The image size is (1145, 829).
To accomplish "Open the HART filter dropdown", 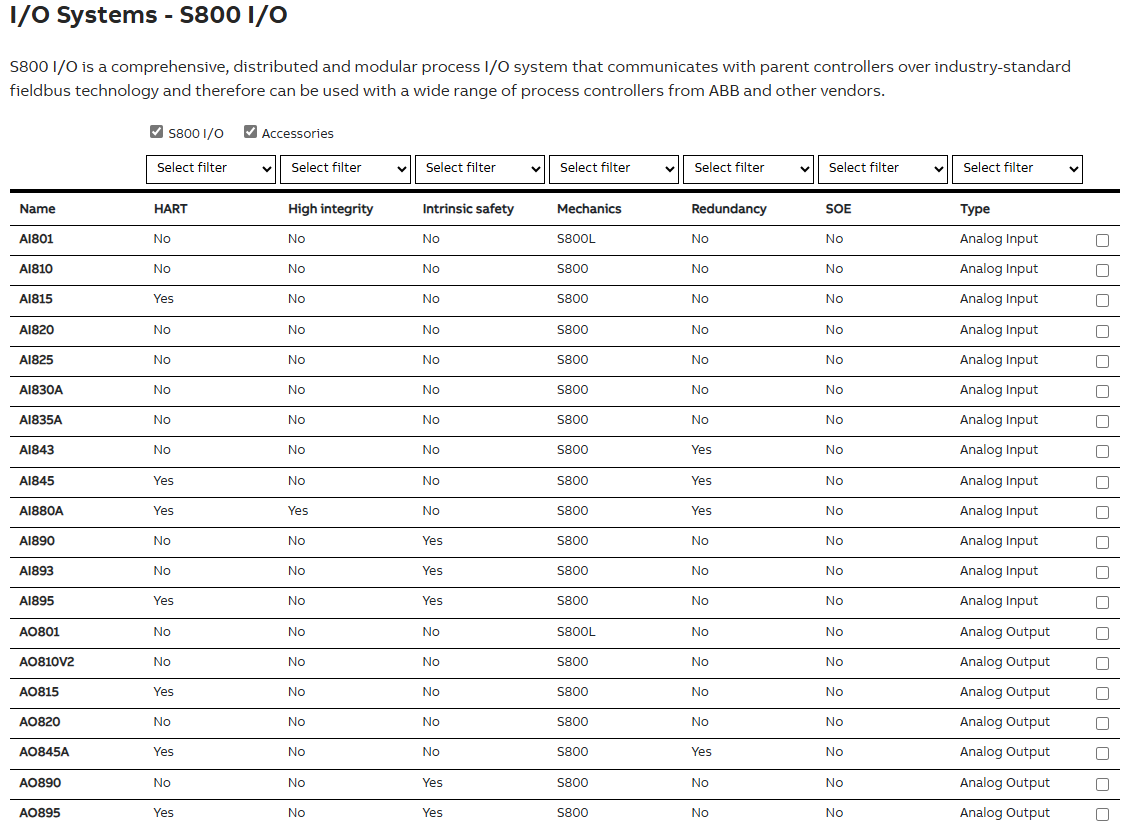I will click(x=211, y=169).
